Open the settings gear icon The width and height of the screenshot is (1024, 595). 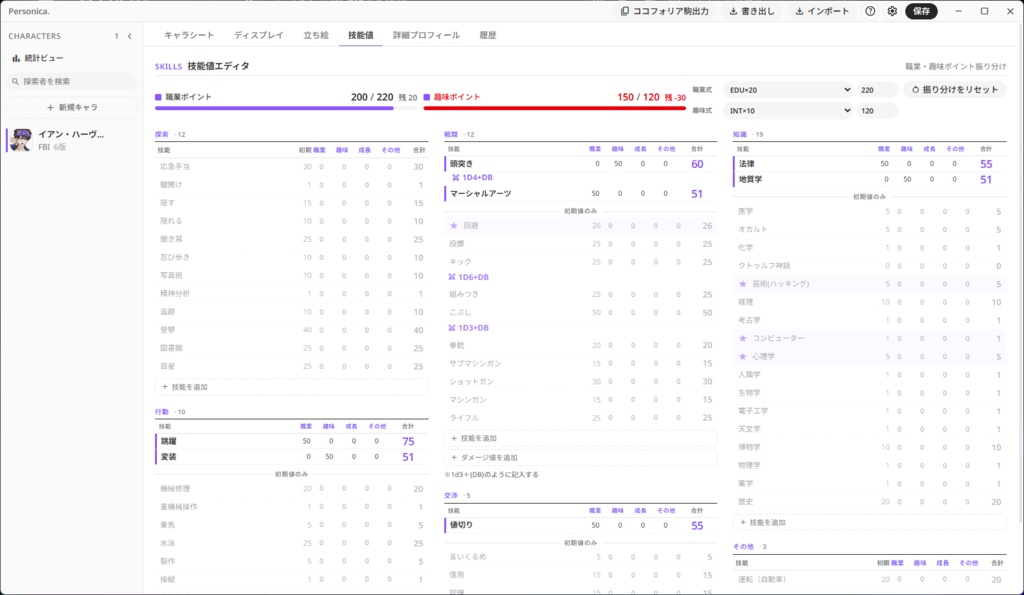(892, 11)
